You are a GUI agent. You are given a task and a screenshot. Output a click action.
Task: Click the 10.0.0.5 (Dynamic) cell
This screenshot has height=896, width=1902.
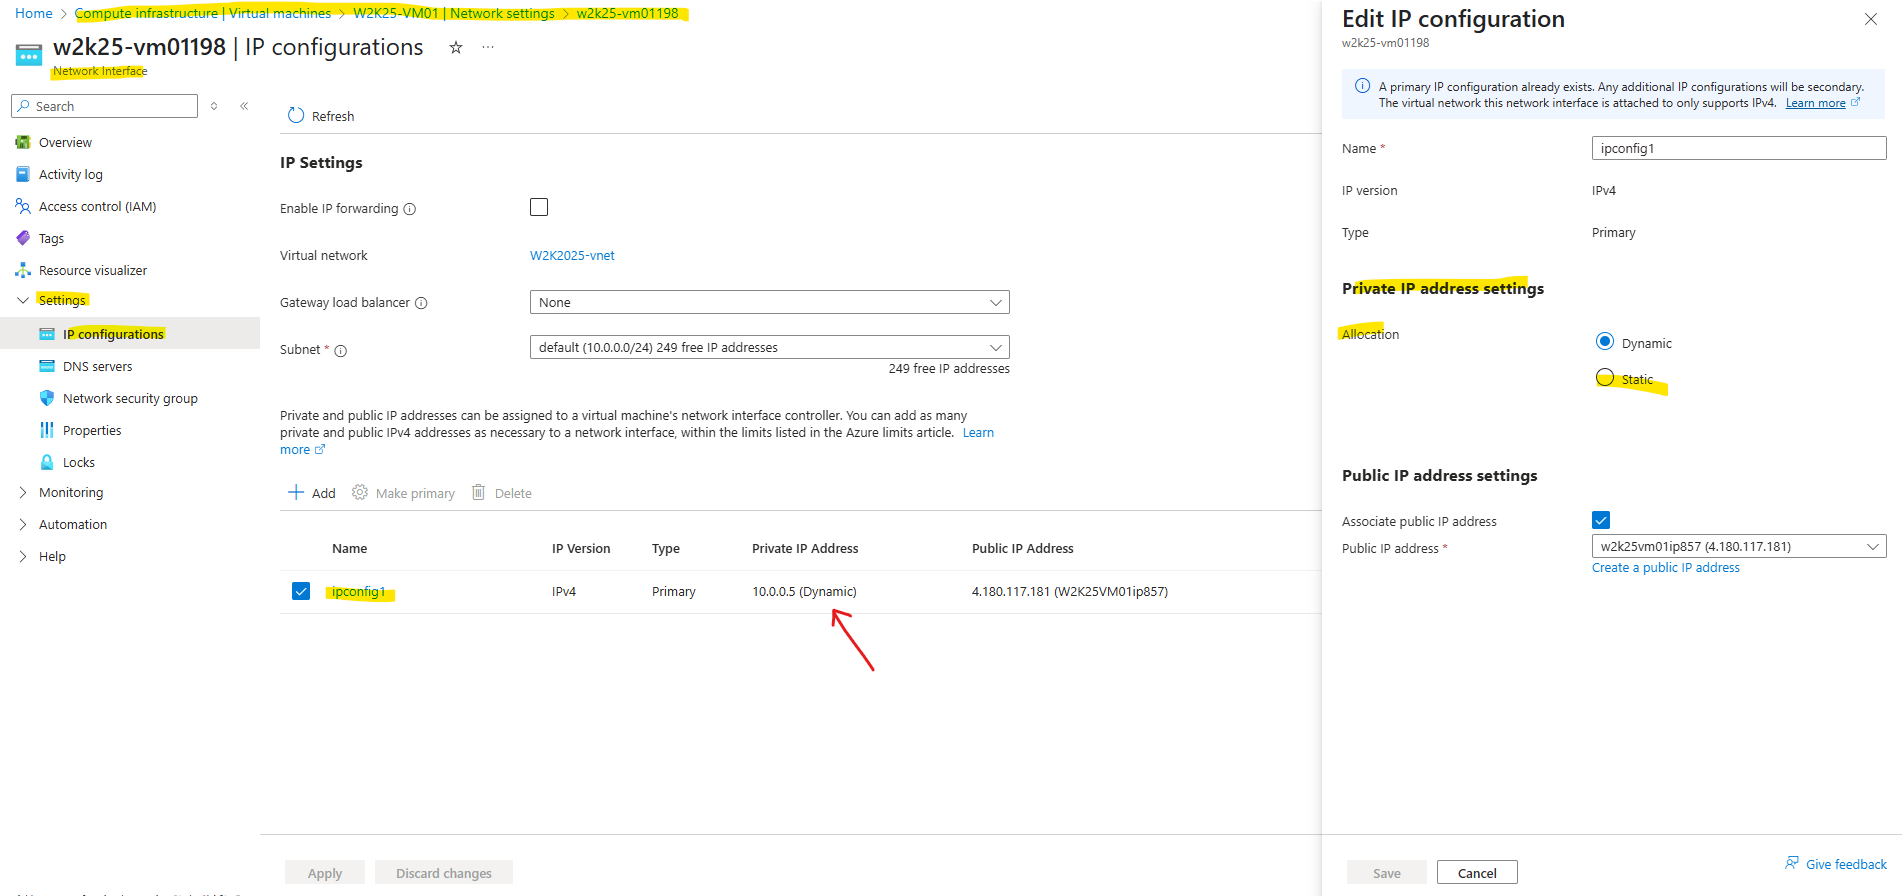coord(804,591)
